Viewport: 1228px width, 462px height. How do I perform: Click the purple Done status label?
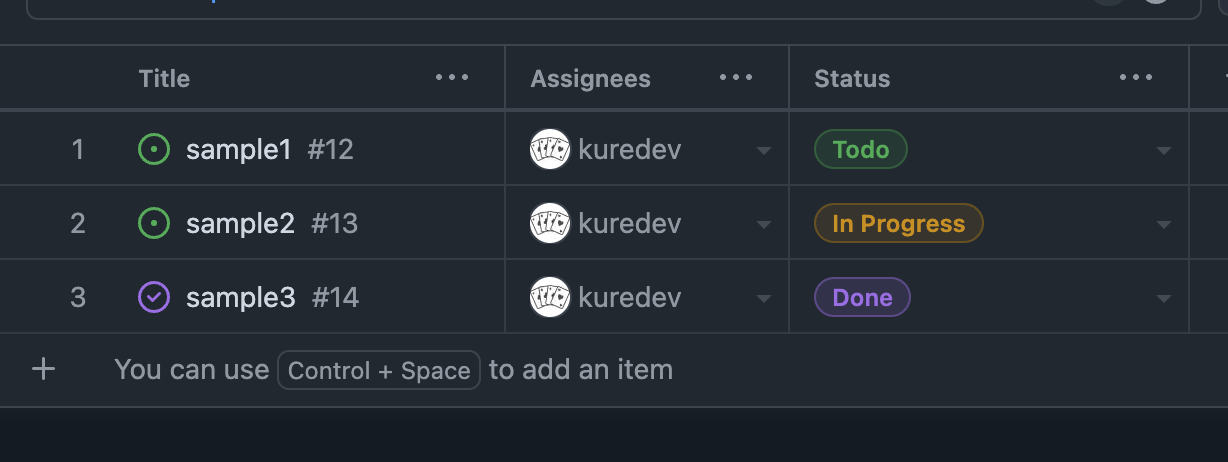862,298
